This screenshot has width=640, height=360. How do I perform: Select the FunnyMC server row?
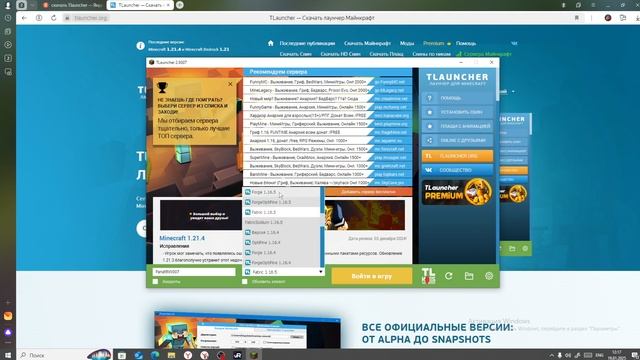pyautogui.click(x=327, y=82)
